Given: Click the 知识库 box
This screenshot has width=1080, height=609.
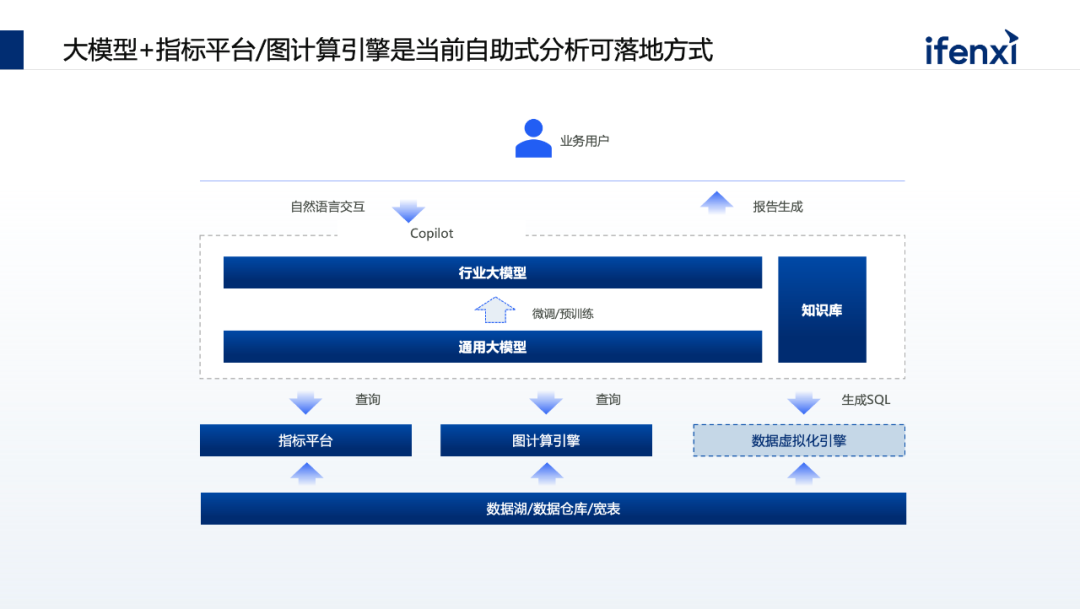Looking at the screenshot, I should tap(822, 310).
